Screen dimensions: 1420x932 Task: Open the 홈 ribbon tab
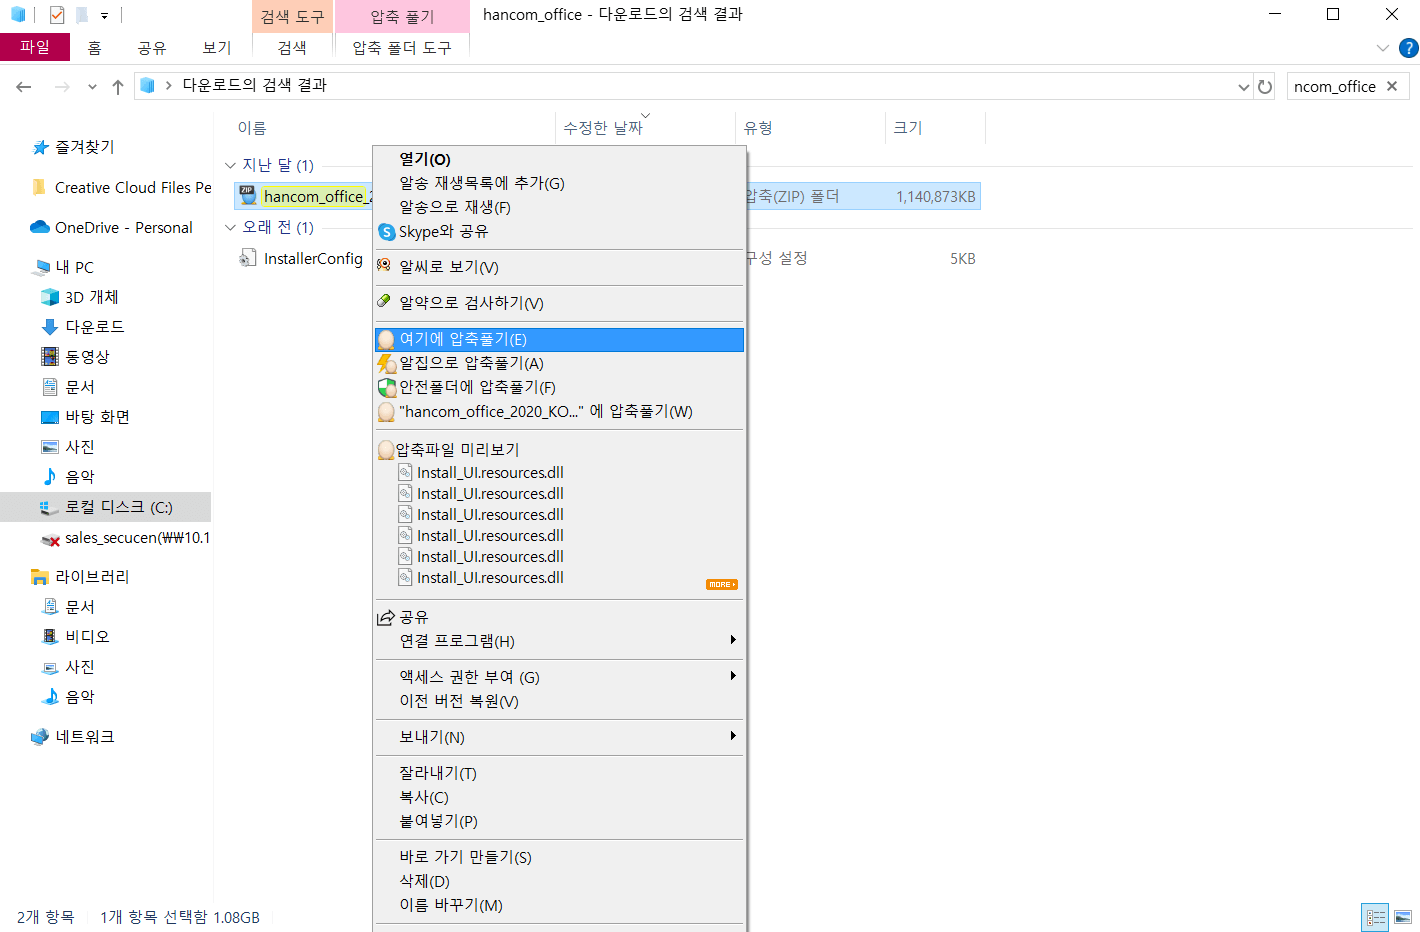(x=94, y=47)
